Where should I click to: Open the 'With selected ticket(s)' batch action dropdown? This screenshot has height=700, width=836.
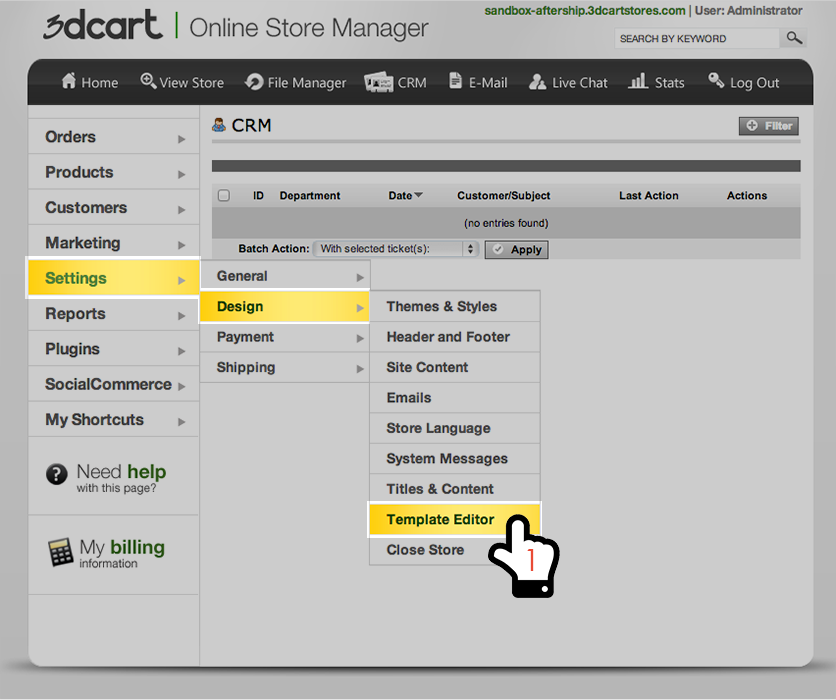click(394, 249)
